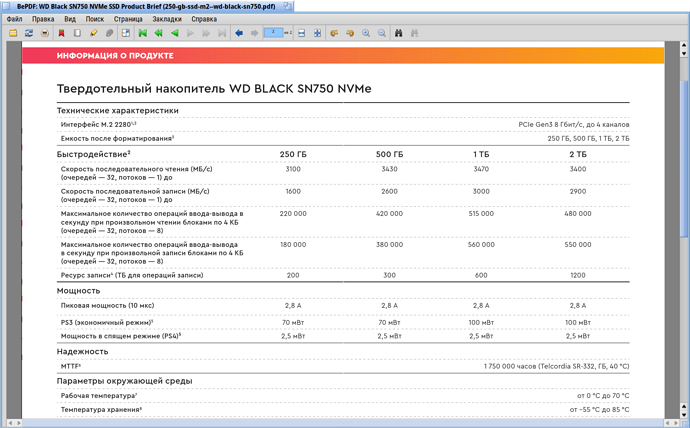The image size is (690, 428).
Task: Zoom in with magnifier plus icon
Action: pos(366,33)
